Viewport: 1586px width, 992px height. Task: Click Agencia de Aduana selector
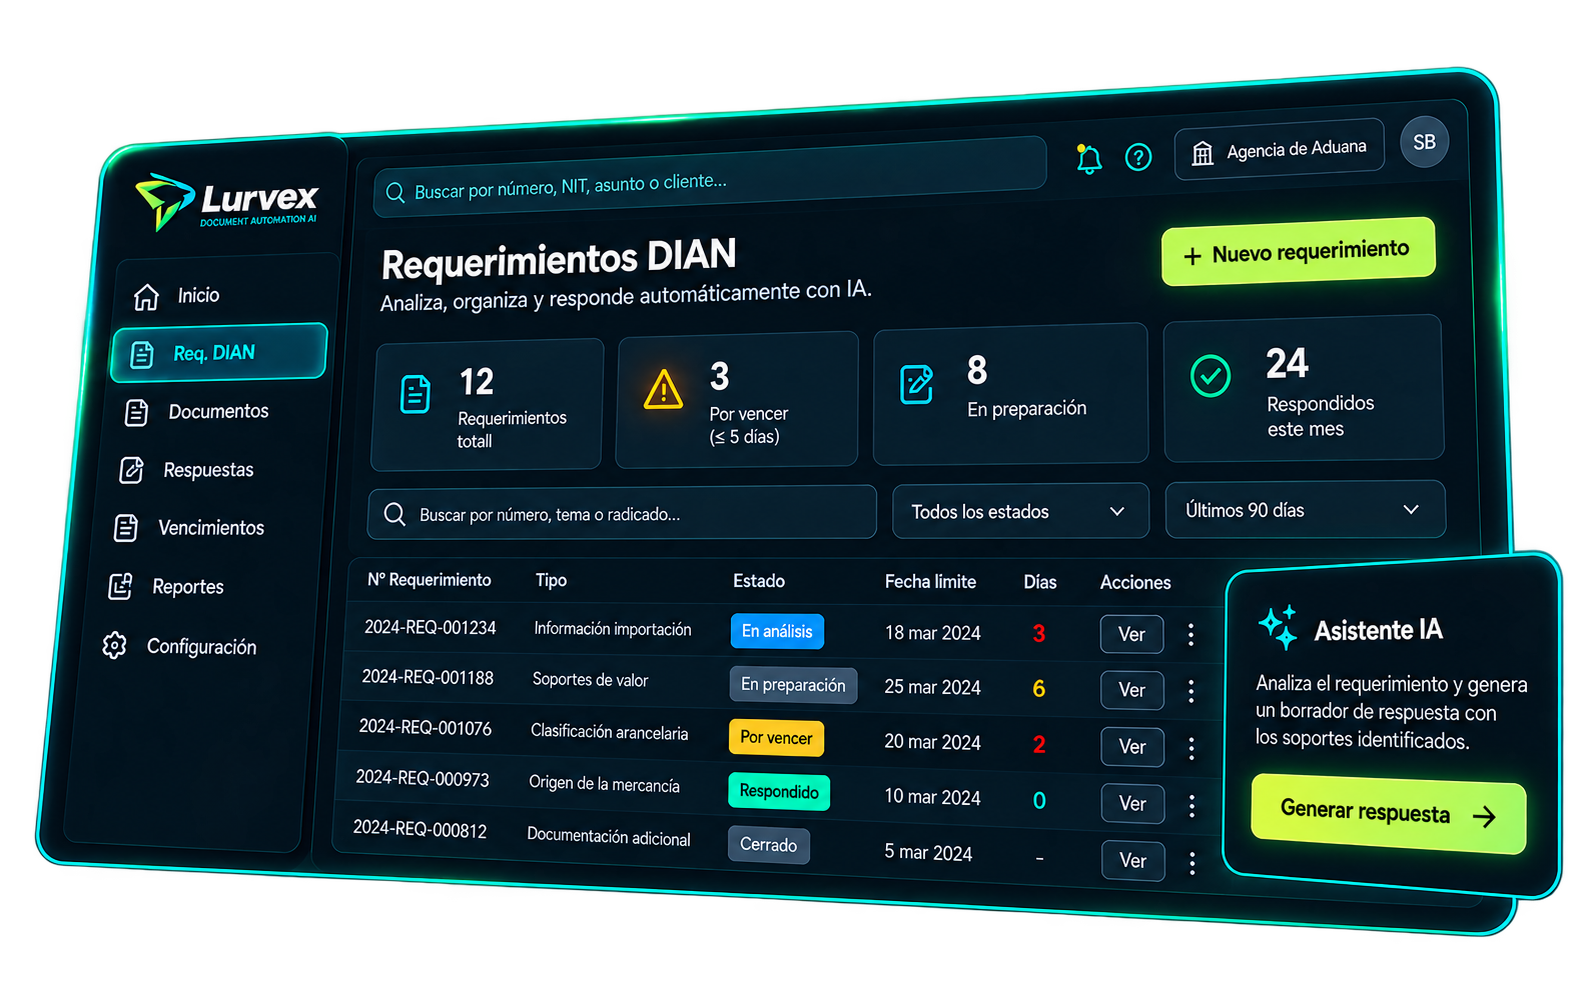coord(1279,150)
